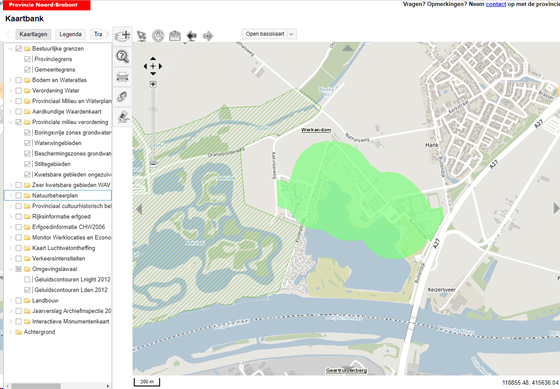This screenshot has width=560, height=389.
Task: Click folder icon of Landbouw layer
Action: [27, 300]
